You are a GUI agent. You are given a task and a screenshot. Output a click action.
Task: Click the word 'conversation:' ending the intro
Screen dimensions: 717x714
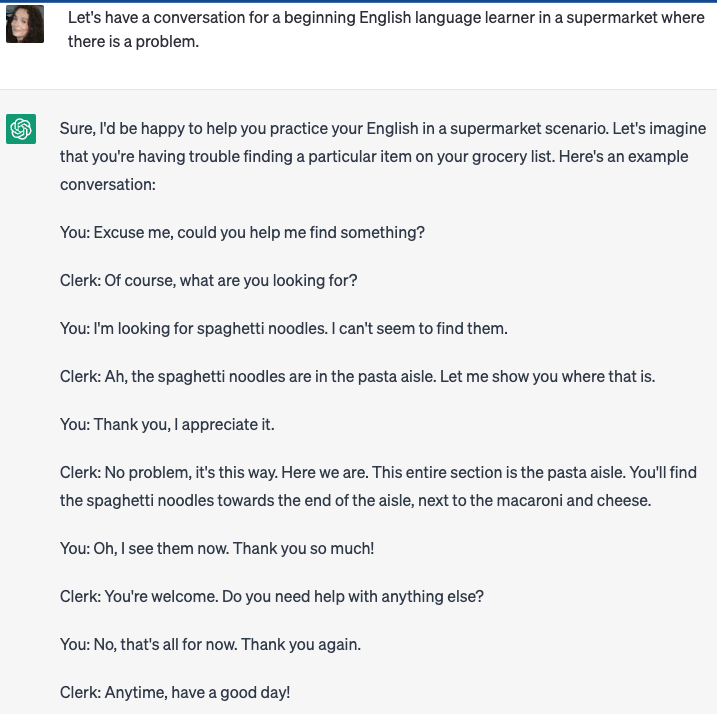pos(108,184)
